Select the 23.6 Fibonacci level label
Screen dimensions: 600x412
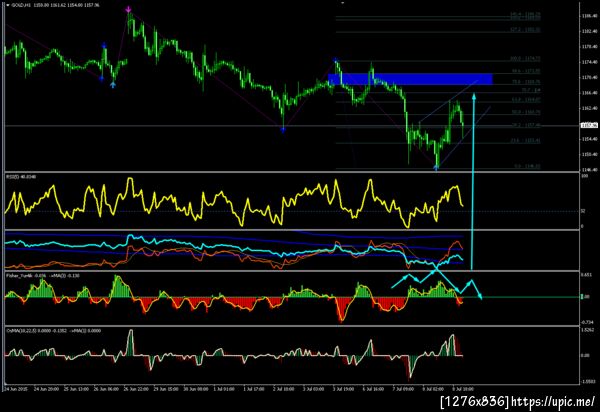coord(526,141)
